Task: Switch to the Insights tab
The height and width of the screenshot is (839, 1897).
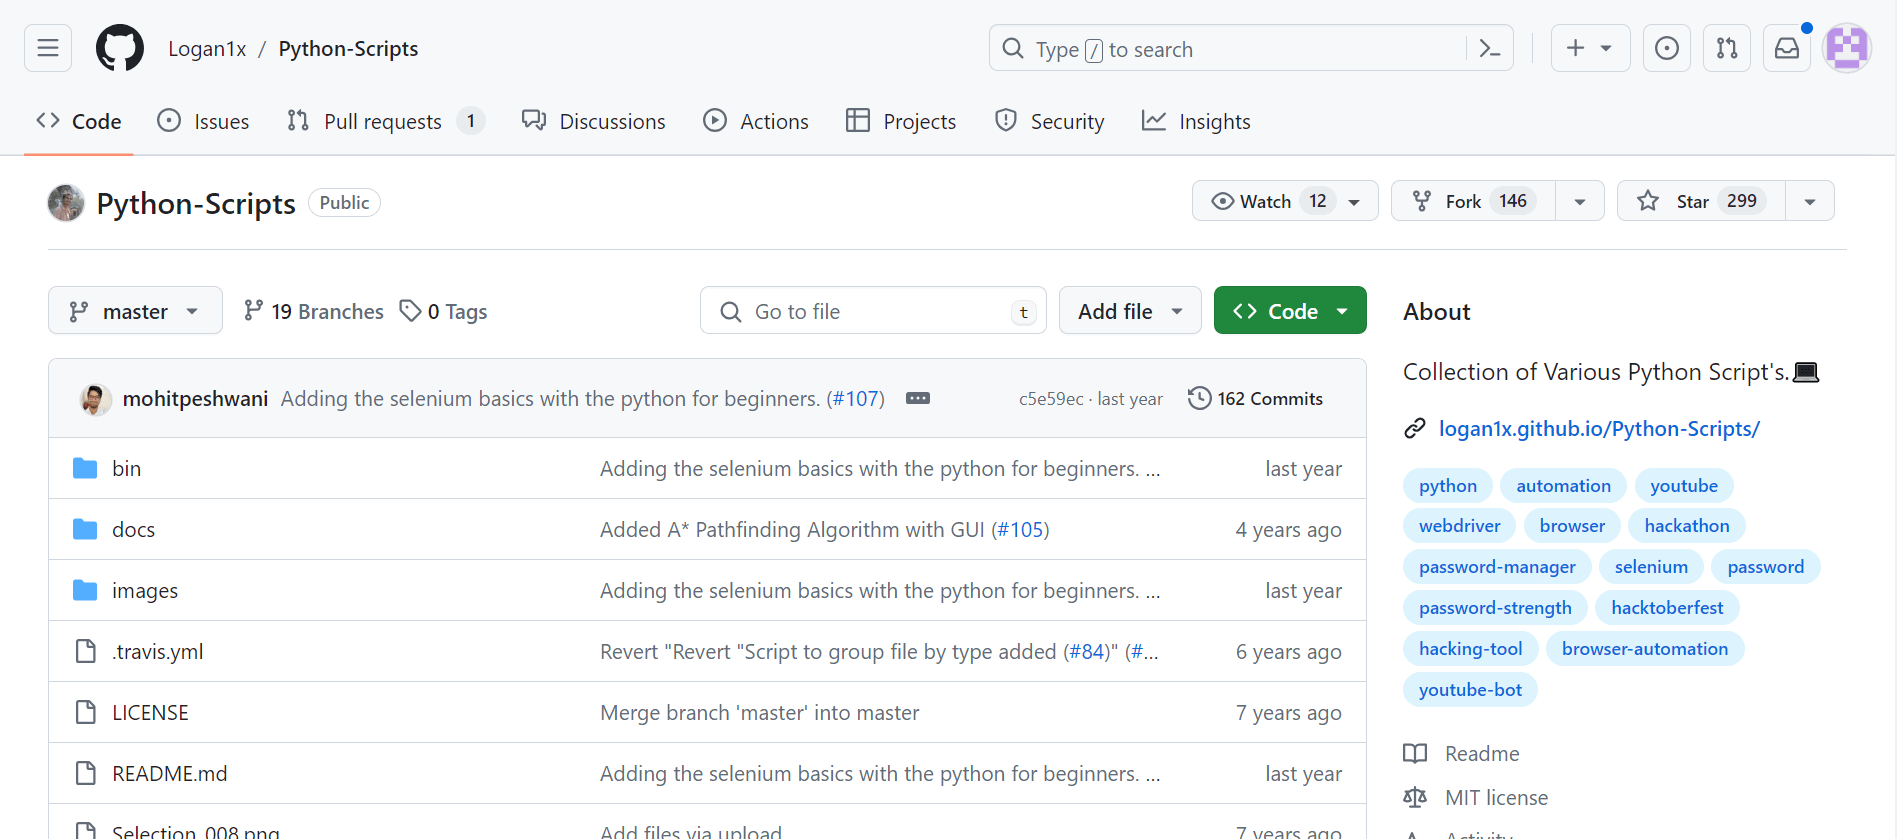Action: [x=1196, y=121]
